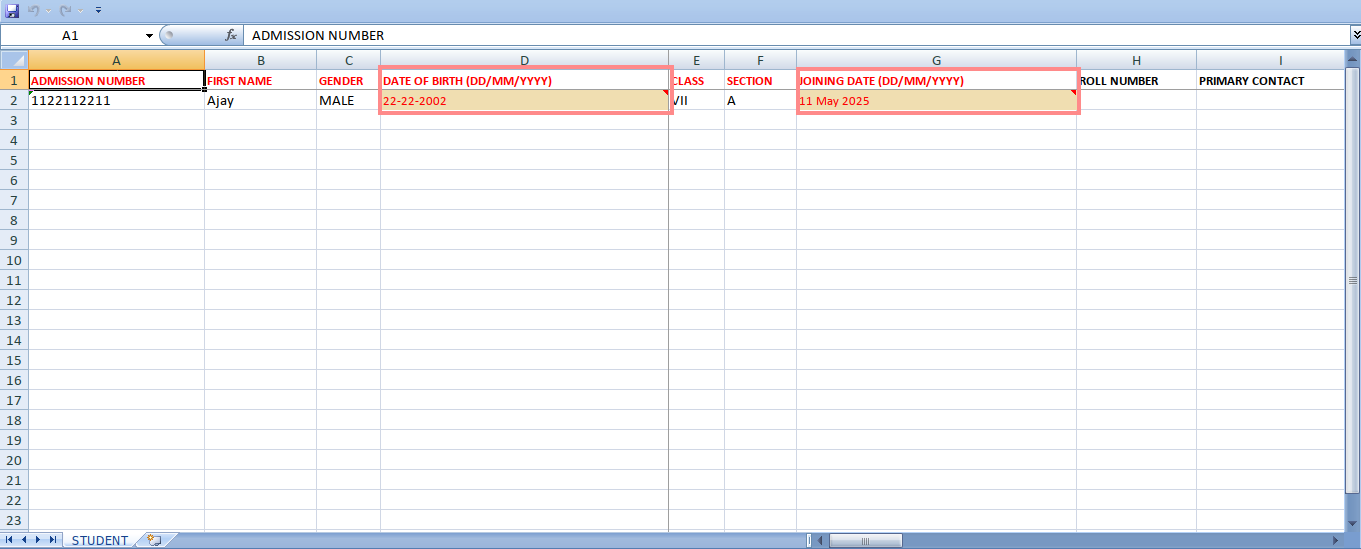1361x549 pixels.
Task: Go to previous sheet with navigation arrow
Action: 25,540
